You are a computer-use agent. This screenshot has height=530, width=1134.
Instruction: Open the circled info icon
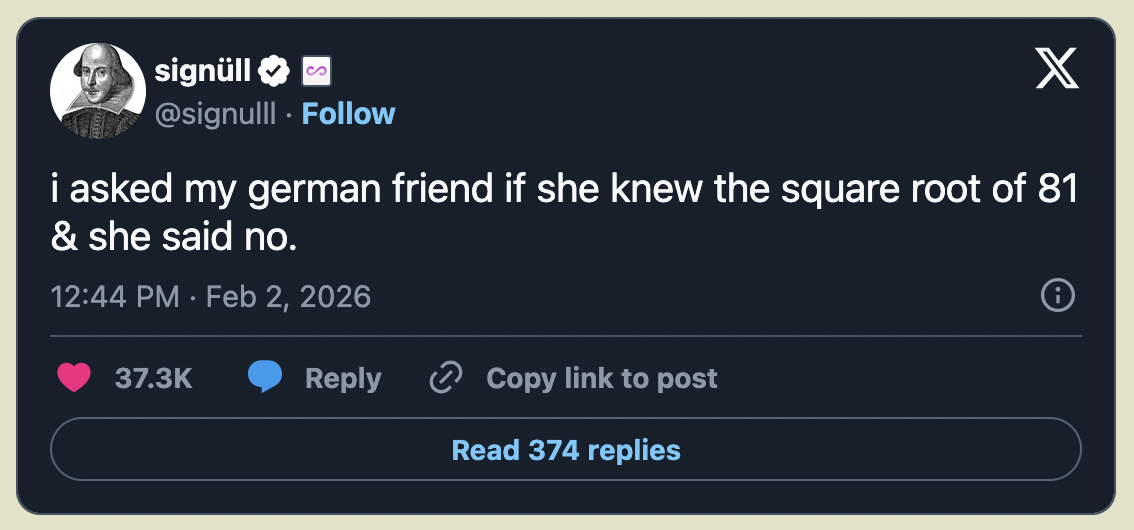[1057, 296]
